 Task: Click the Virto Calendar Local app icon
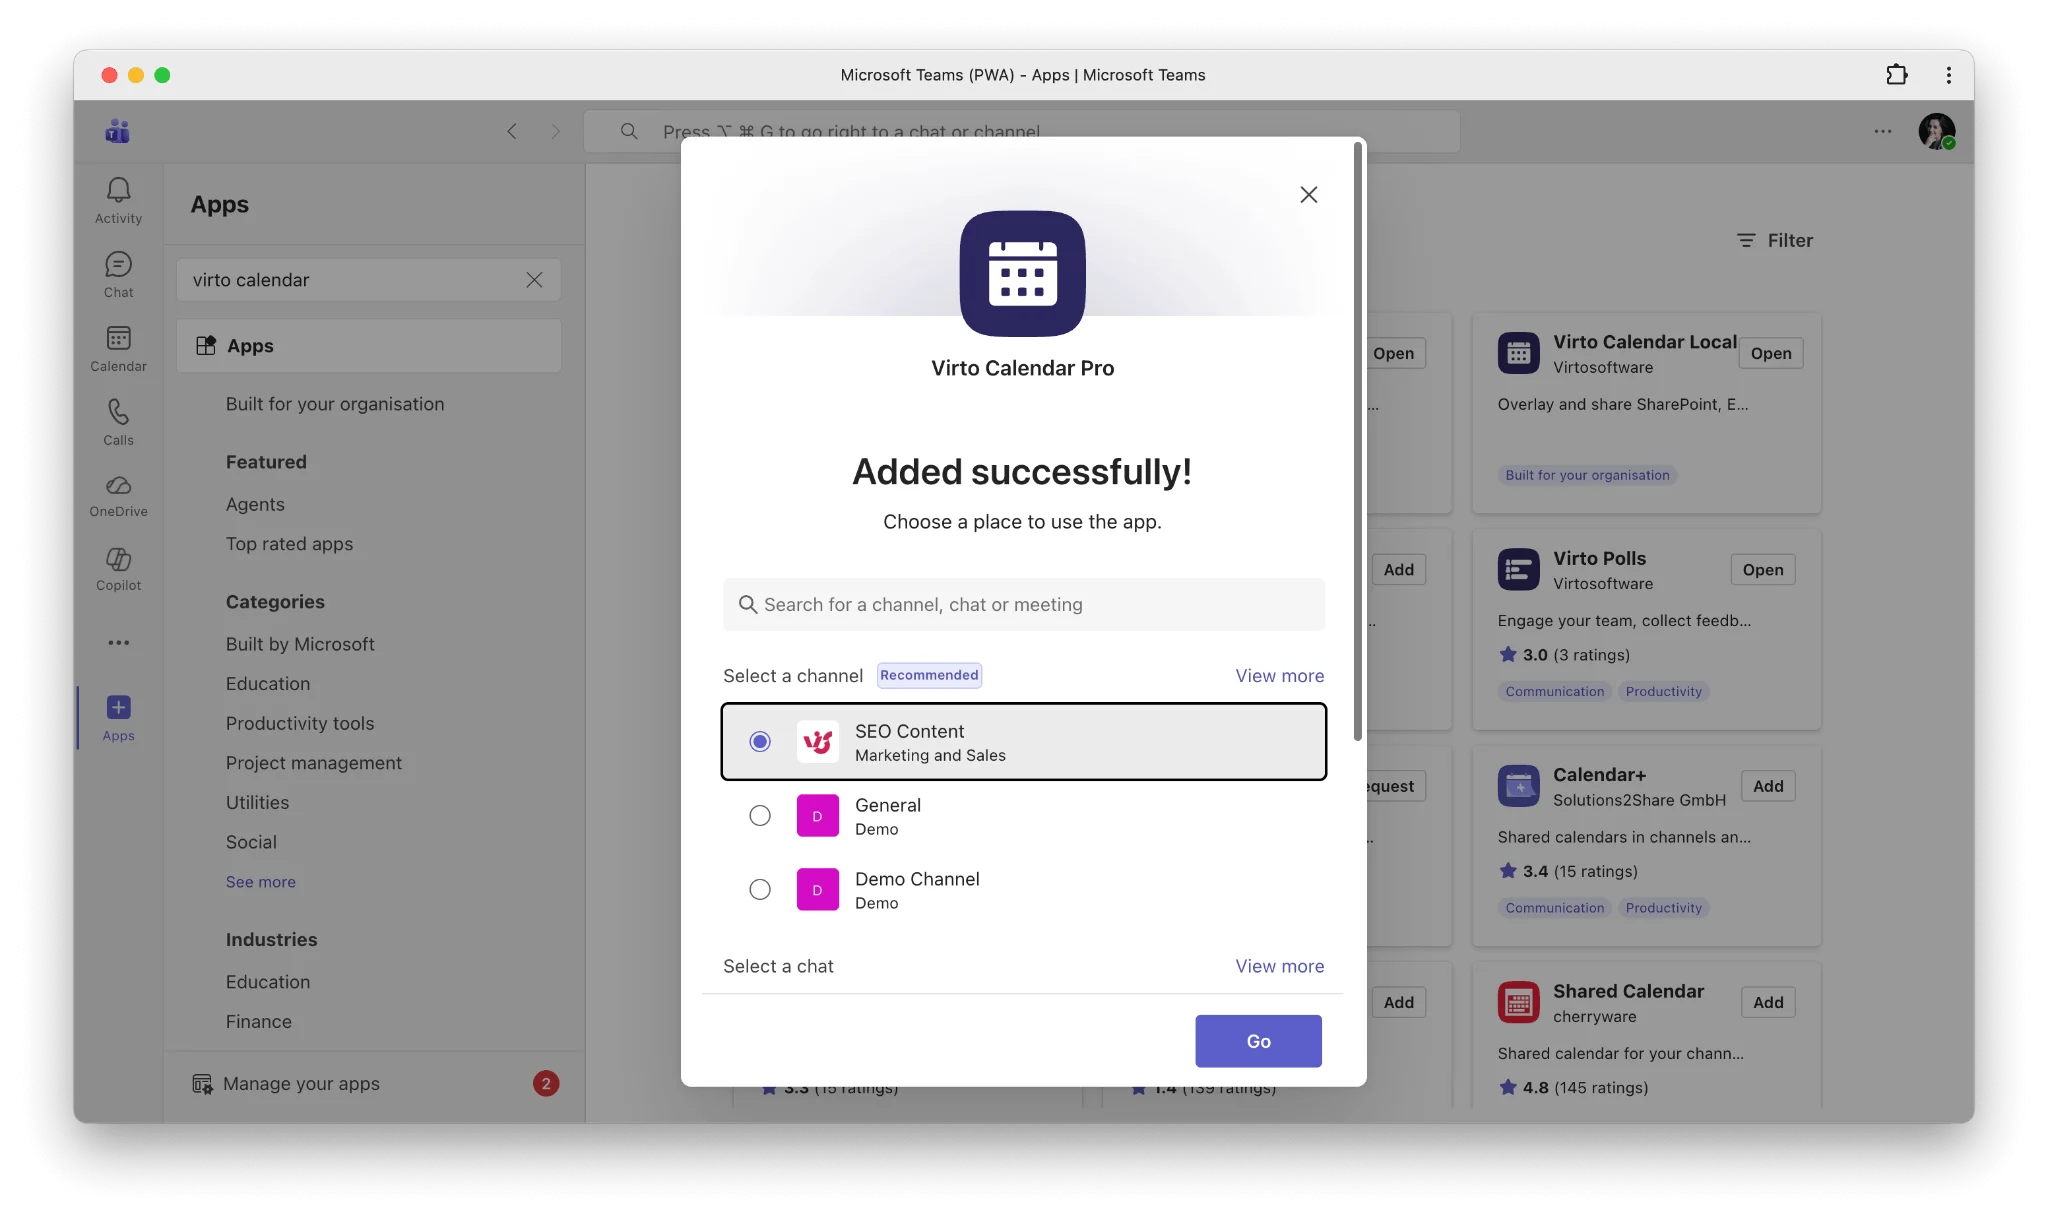point(1518,353)
